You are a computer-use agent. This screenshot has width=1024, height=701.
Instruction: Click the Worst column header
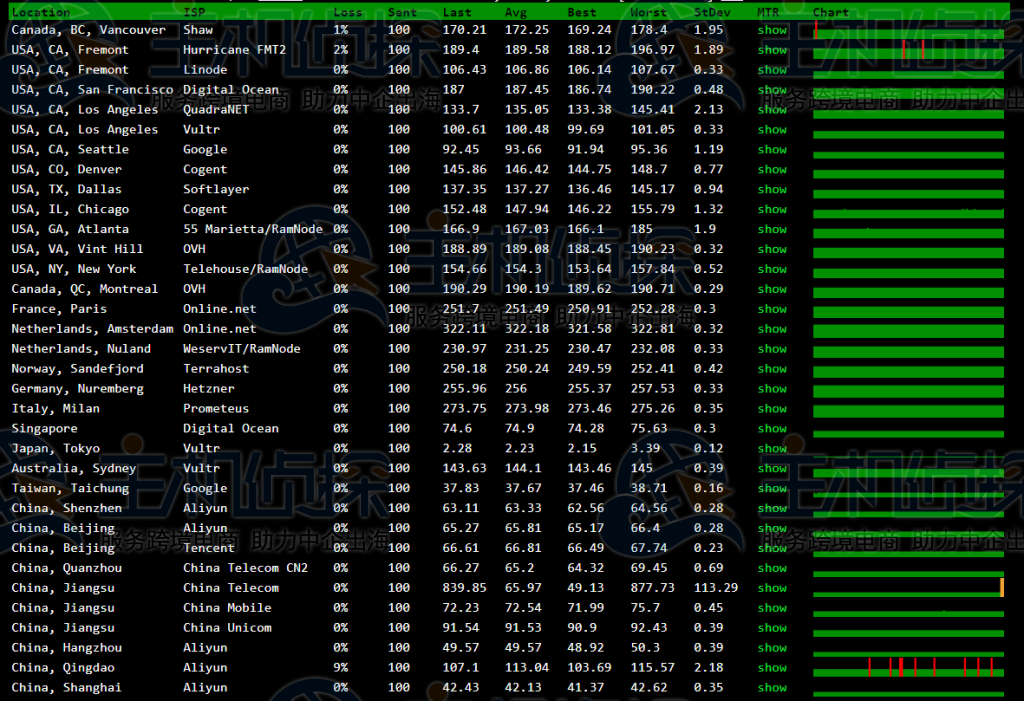click(x=648, y=12)
